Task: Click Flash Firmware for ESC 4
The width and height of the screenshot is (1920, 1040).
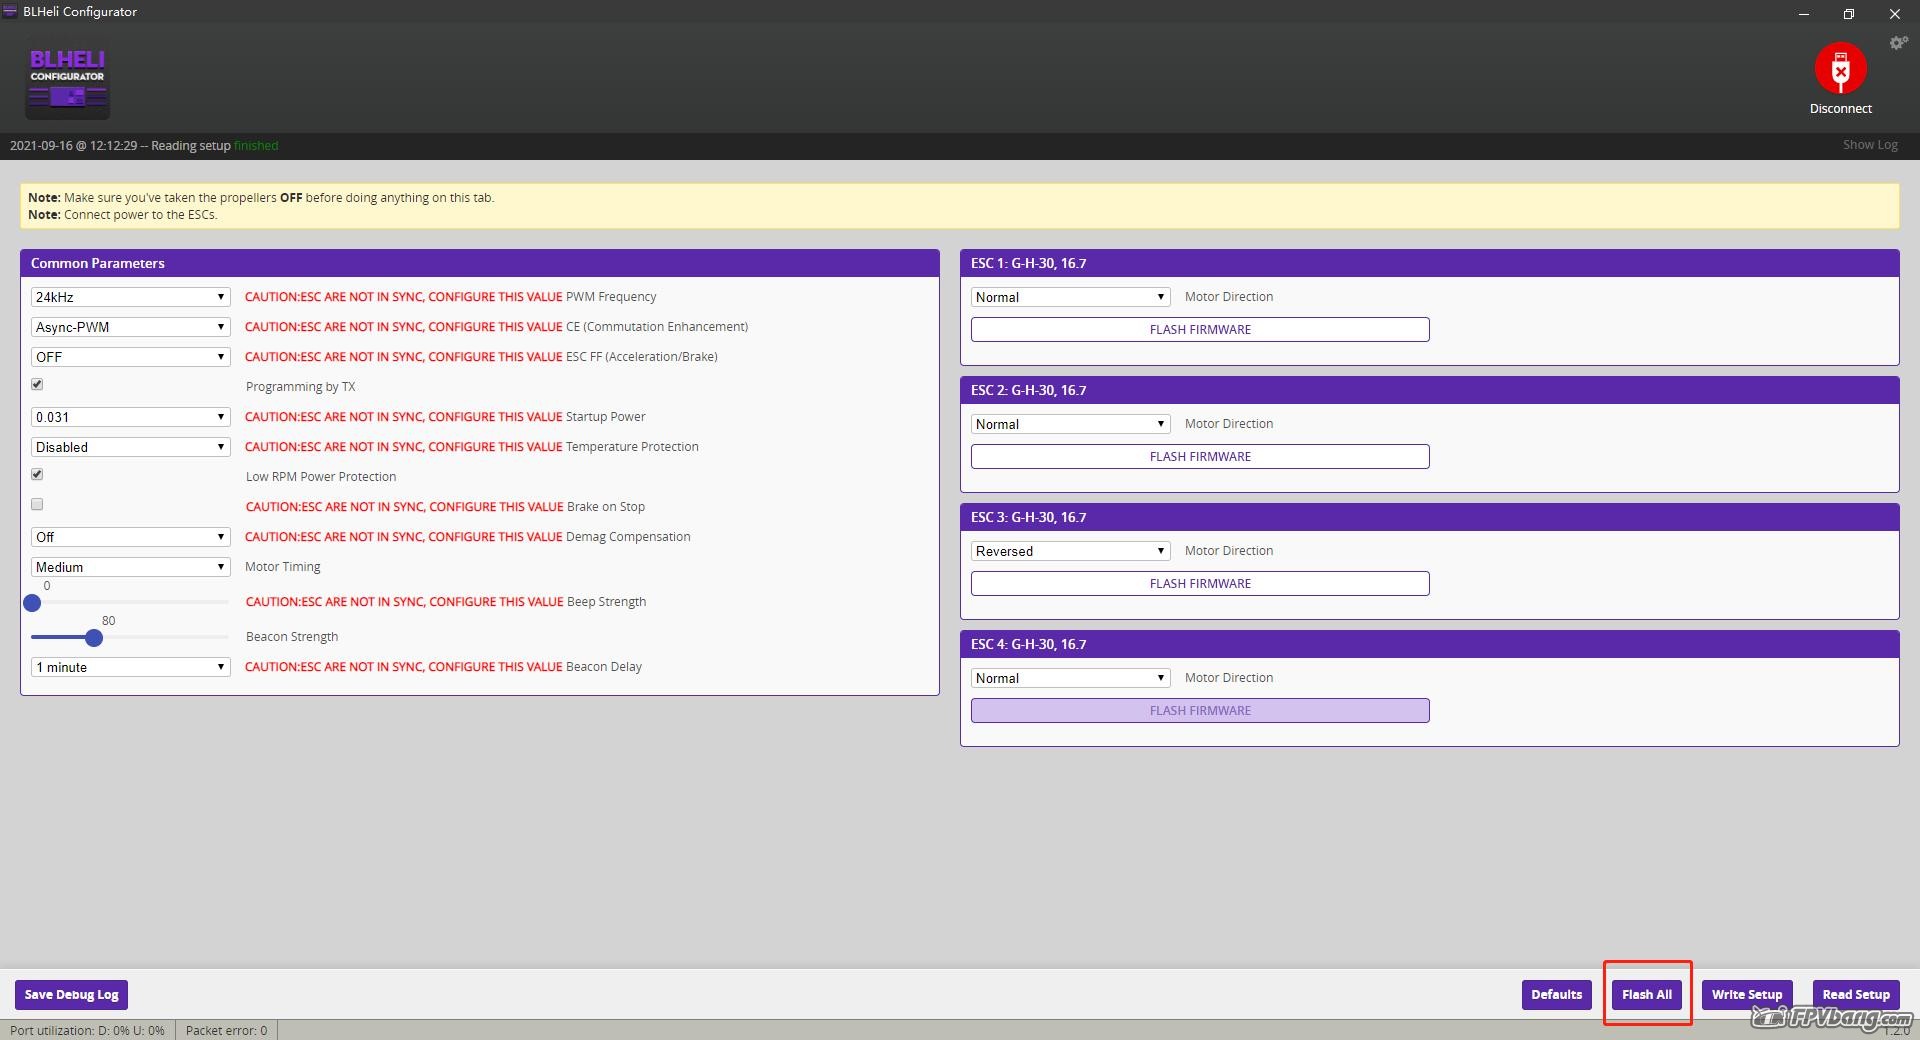Action: (x=1200, y=710)
